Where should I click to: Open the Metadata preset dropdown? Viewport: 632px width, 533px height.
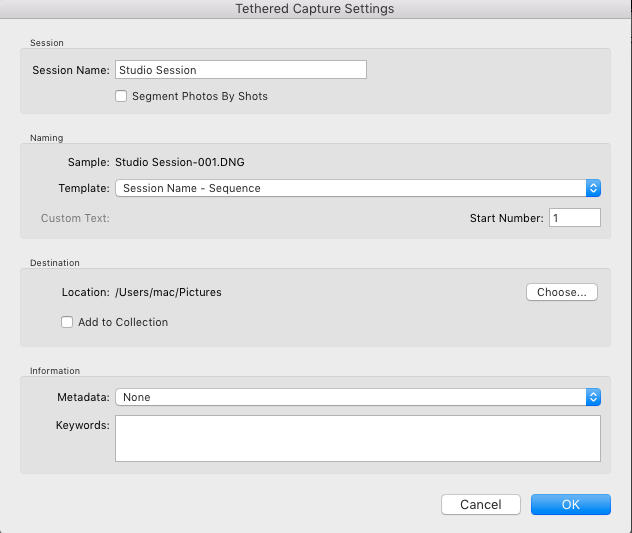[x=358, y=397]
